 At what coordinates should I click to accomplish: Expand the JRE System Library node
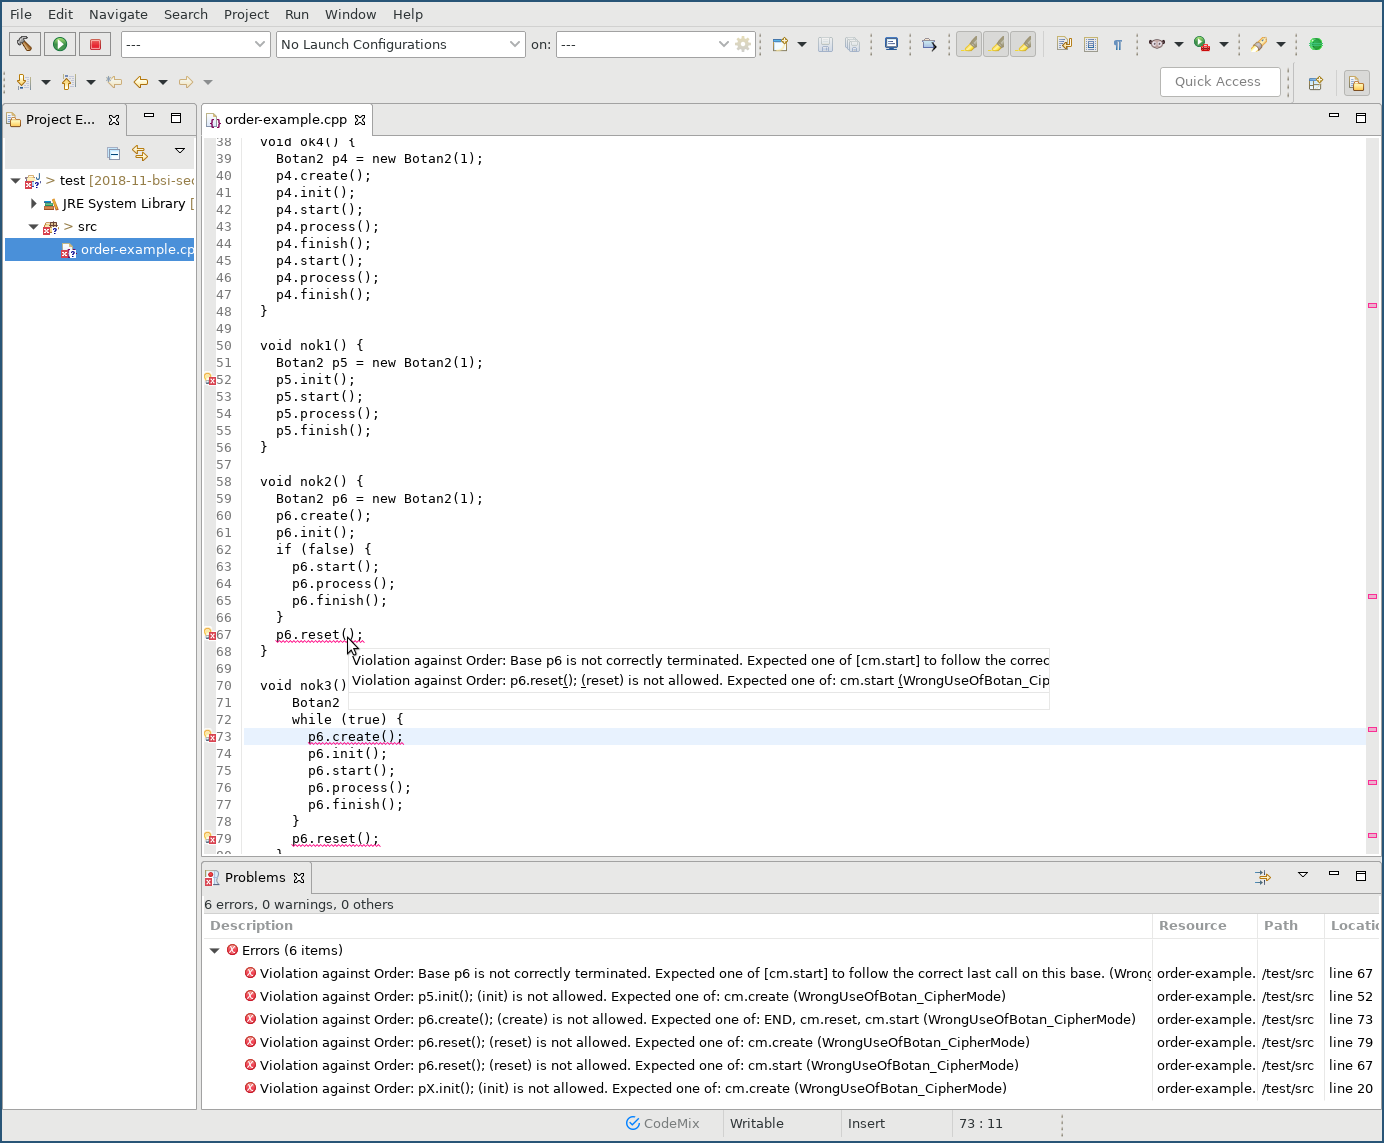pyautogui.click(x=34, y=203)
